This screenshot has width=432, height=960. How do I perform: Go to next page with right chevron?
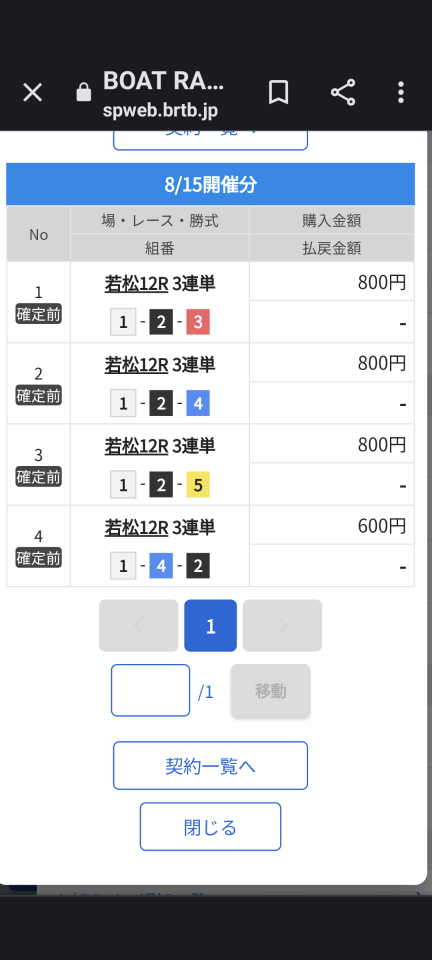pos(282,625)
